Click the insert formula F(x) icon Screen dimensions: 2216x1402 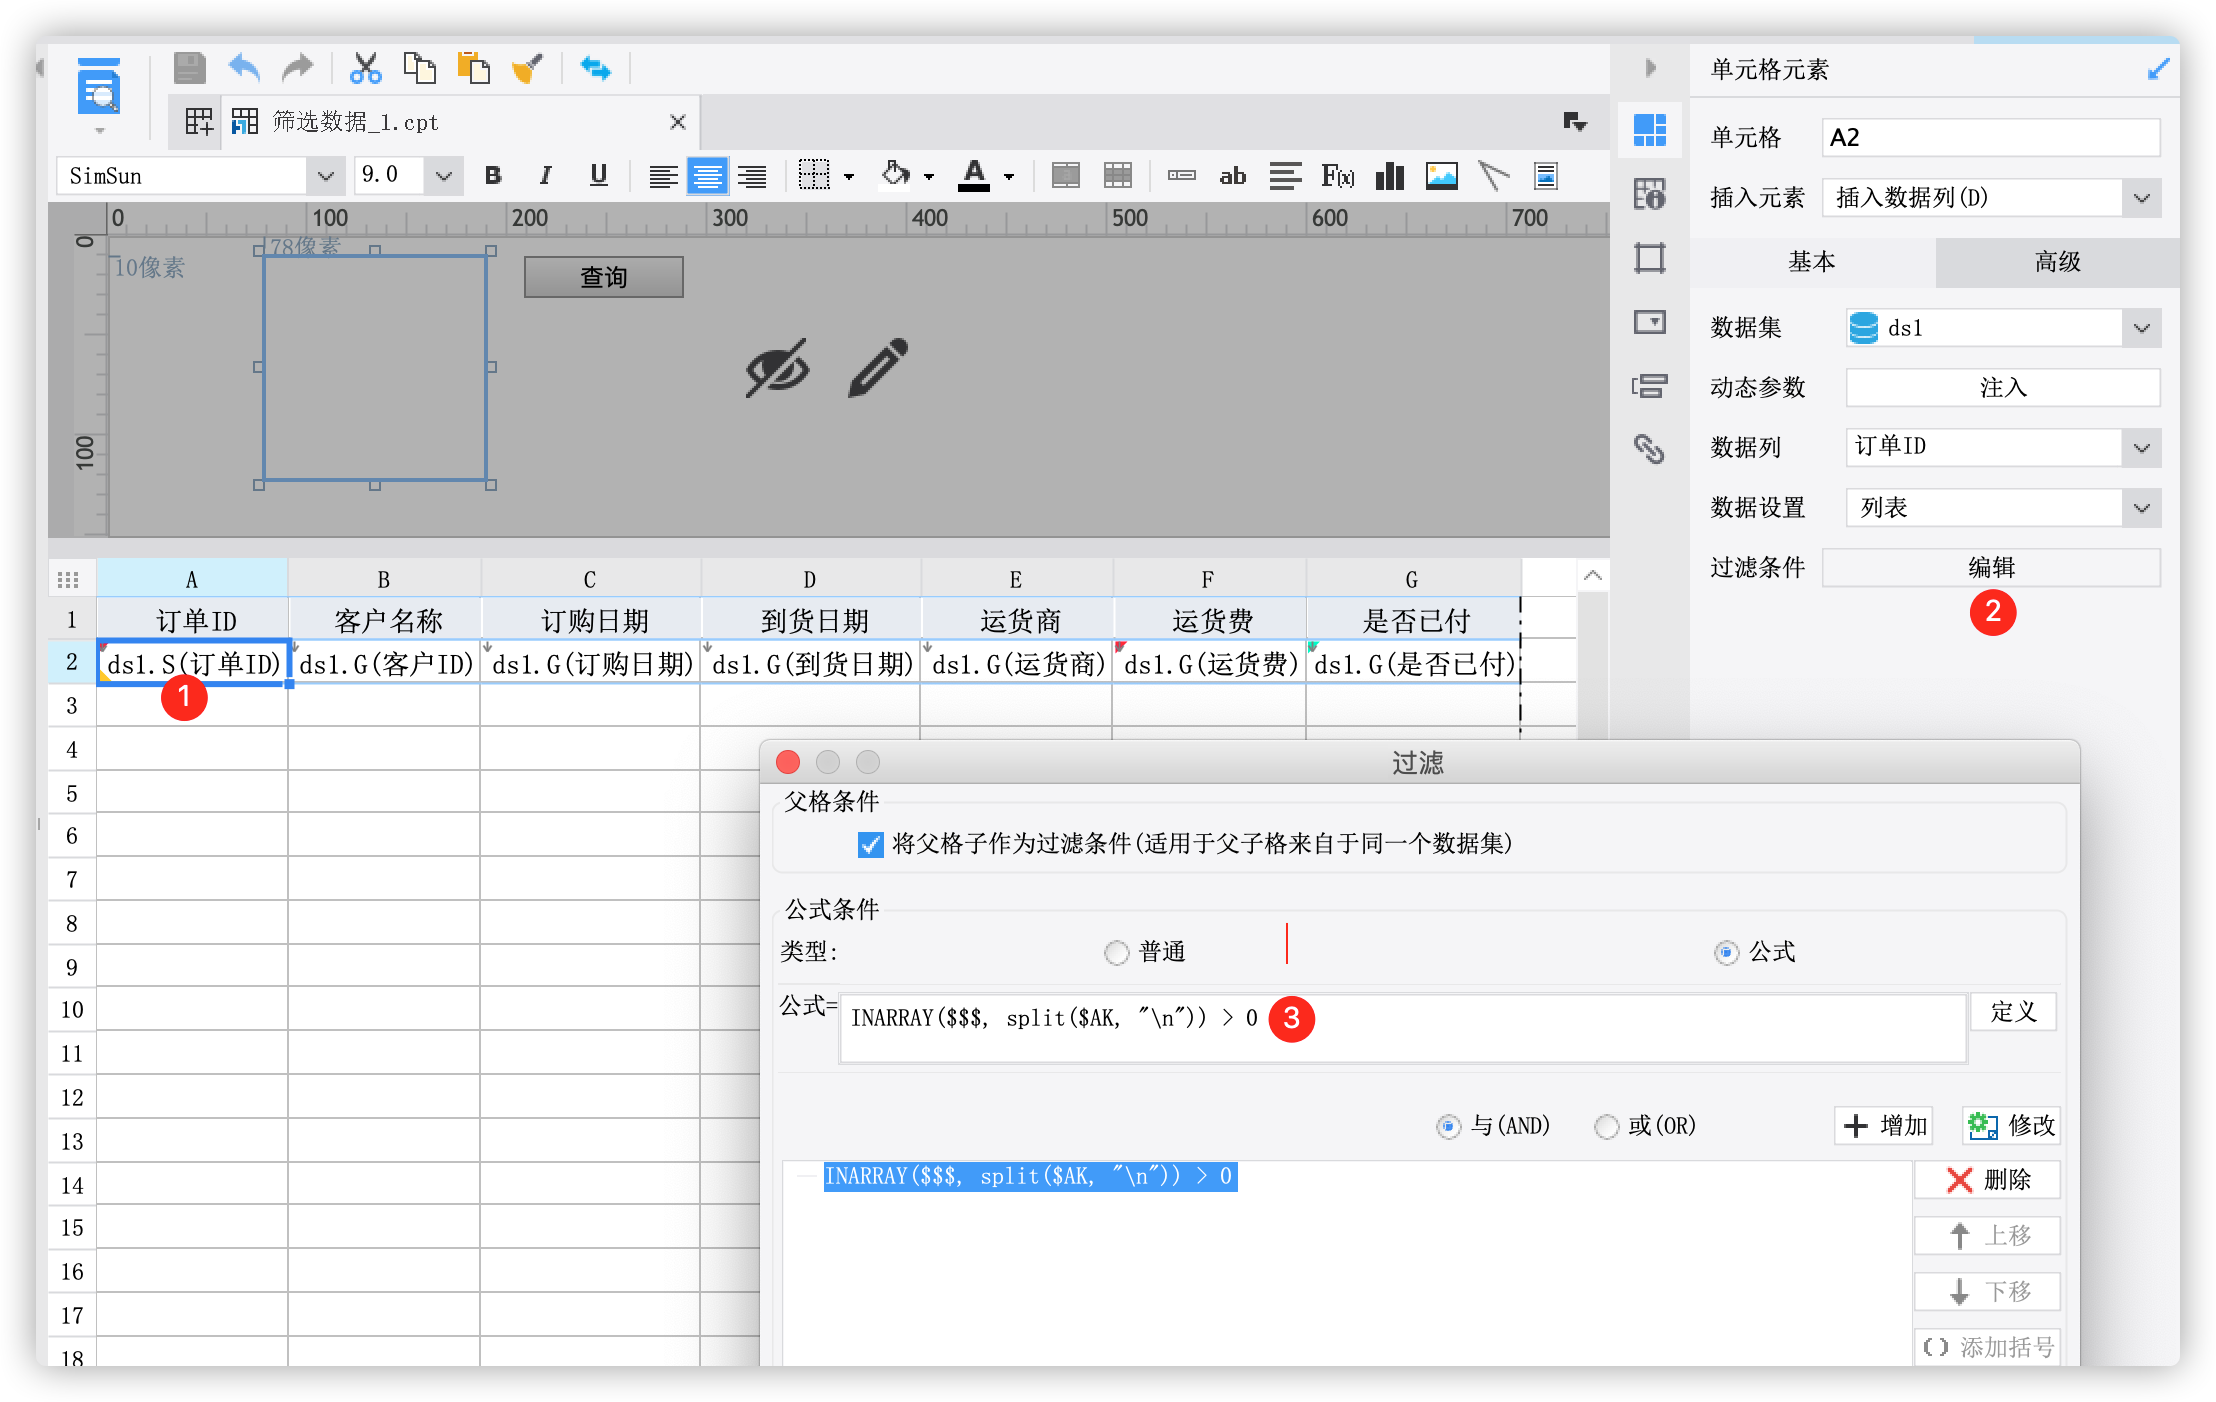(x=1337, y=177)
